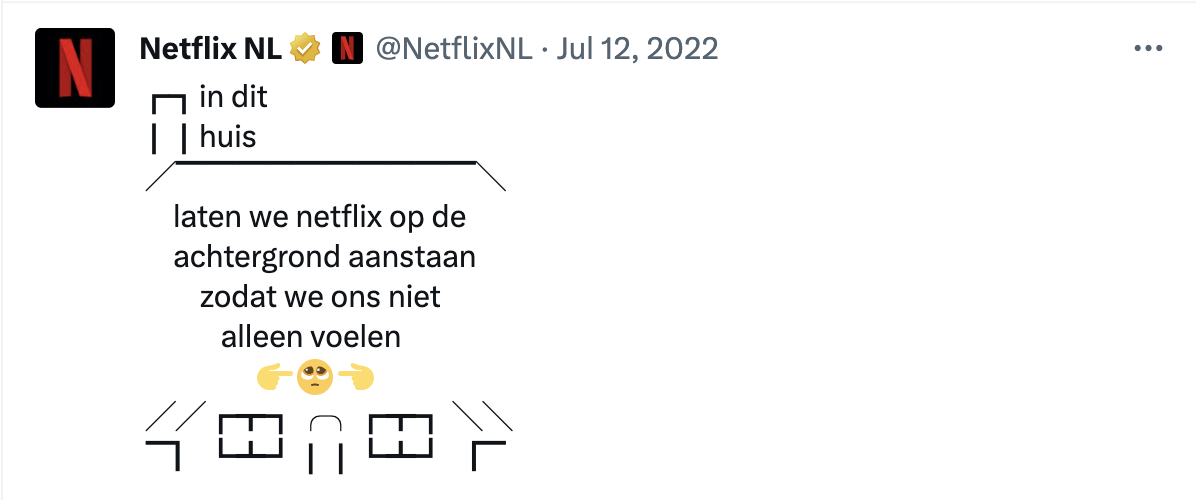Click the right window of the text house
The image size is (1196, 500).
(400, 436)
